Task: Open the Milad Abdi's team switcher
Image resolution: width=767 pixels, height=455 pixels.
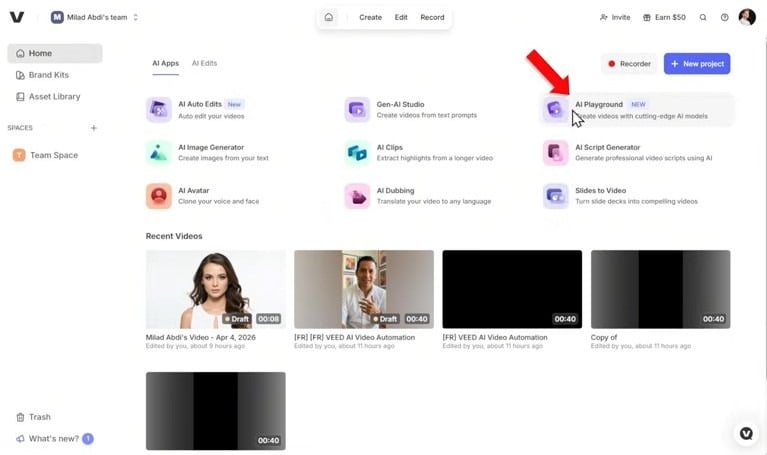Action: point(94,17)
